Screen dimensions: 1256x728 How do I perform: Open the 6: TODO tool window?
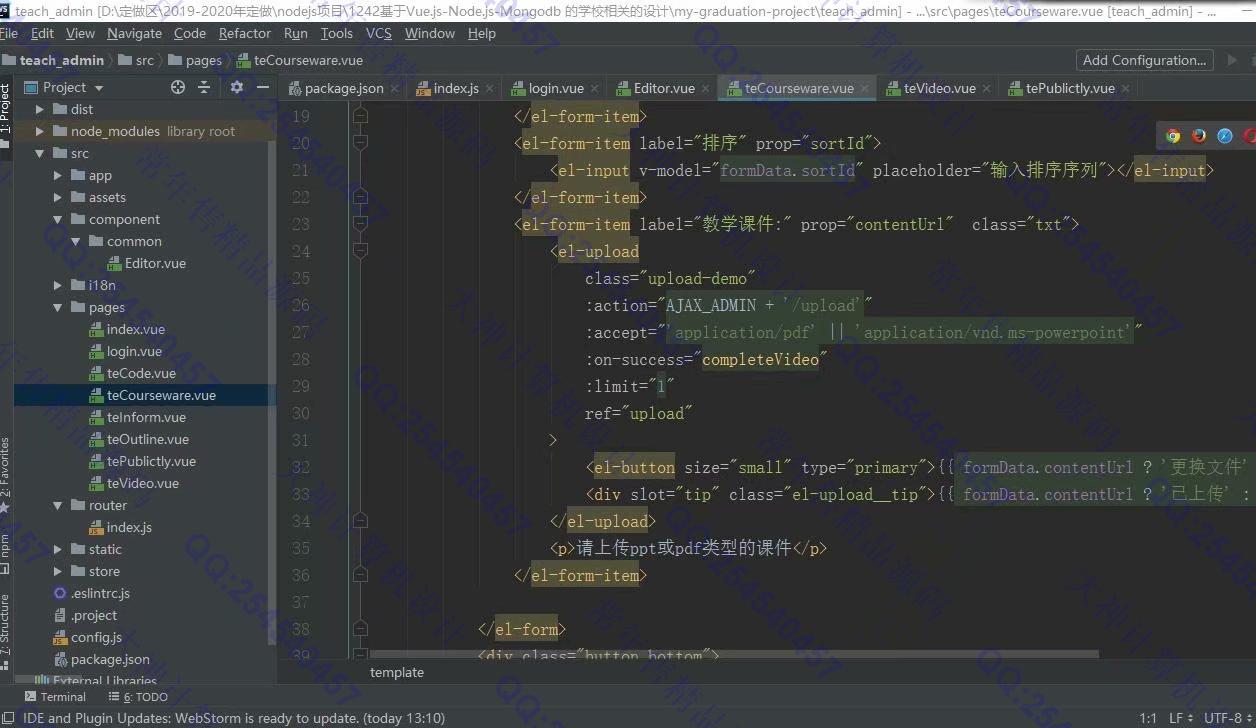(138, 697)
